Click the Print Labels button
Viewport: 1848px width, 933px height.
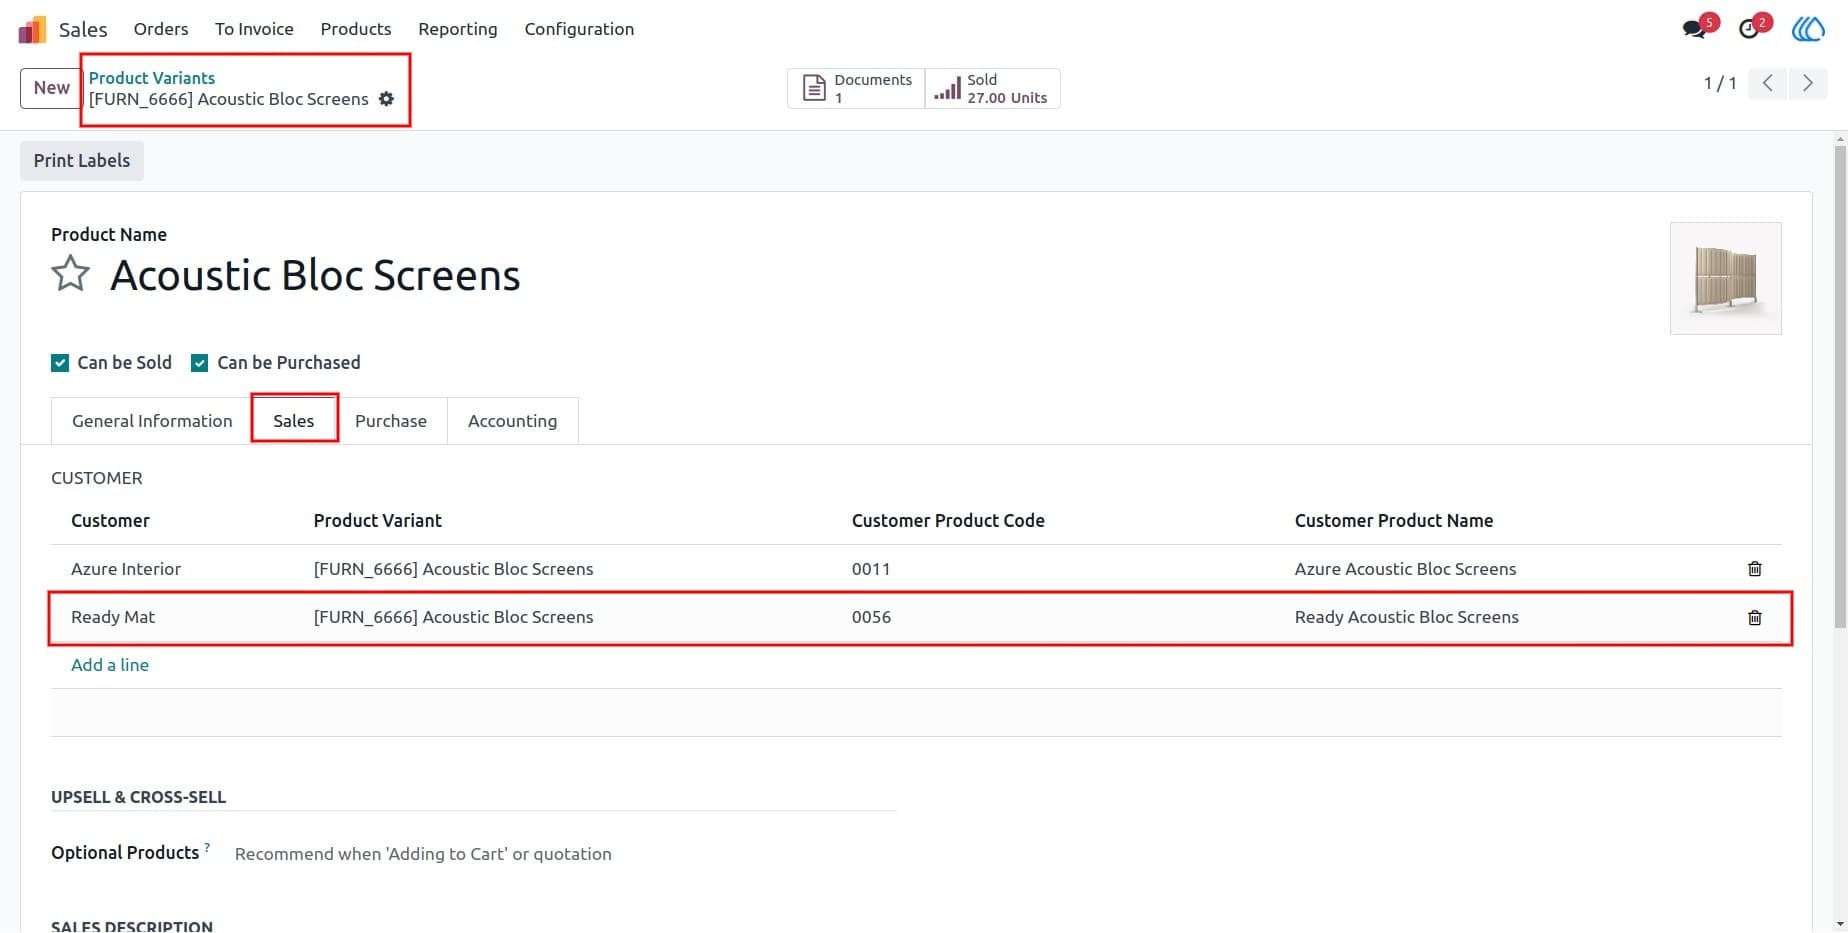82,161
